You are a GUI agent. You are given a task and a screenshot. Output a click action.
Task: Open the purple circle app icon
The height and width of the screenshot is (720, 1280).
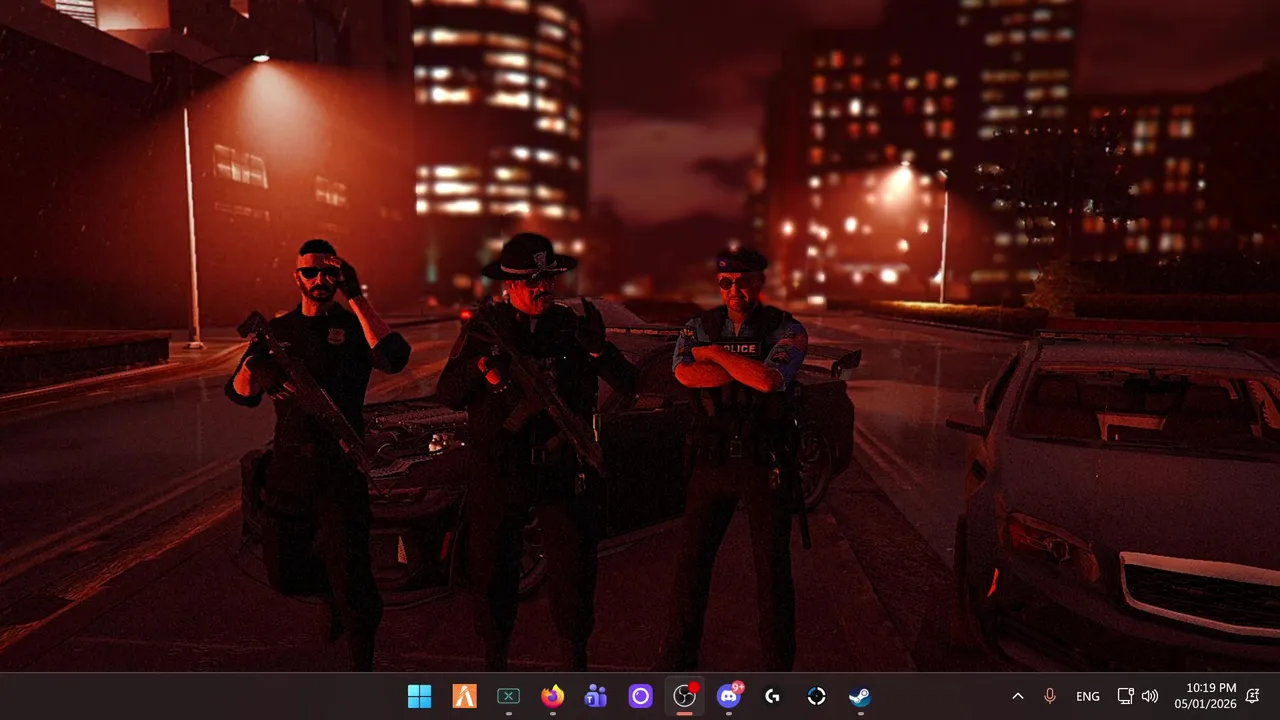point(640,696)
